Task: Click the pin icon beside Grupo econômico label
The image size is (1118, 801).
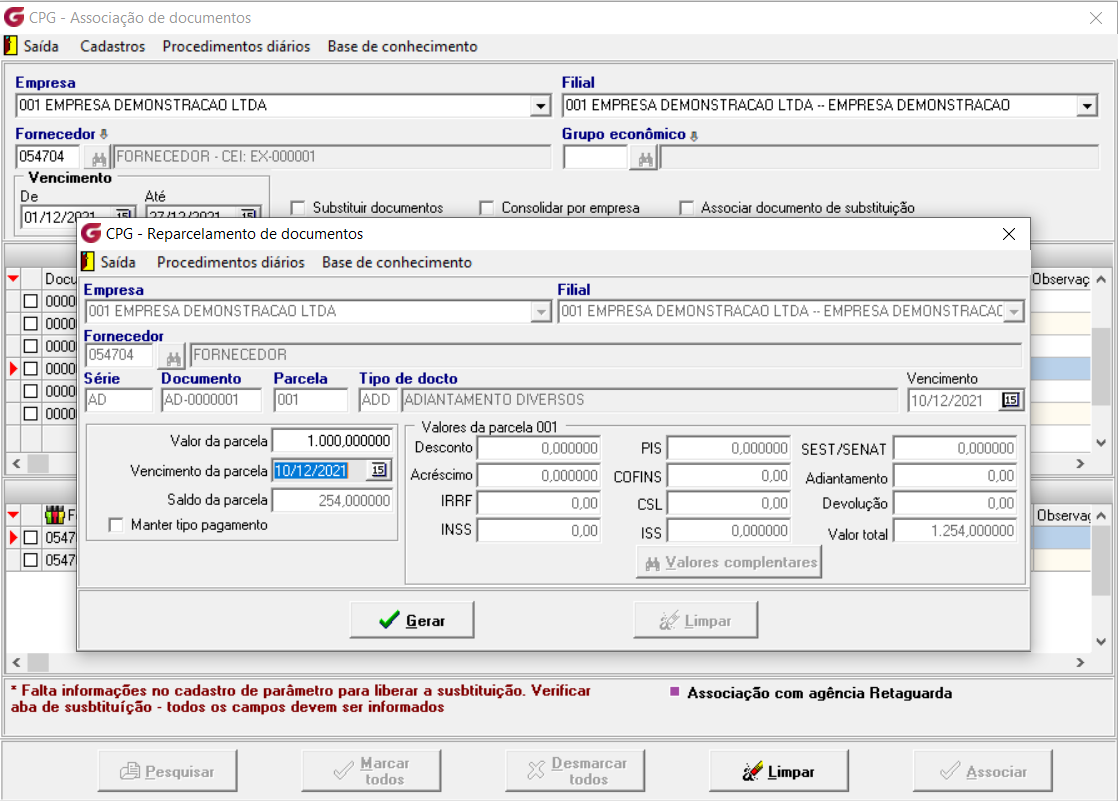Action: click(x=694, y=135)
